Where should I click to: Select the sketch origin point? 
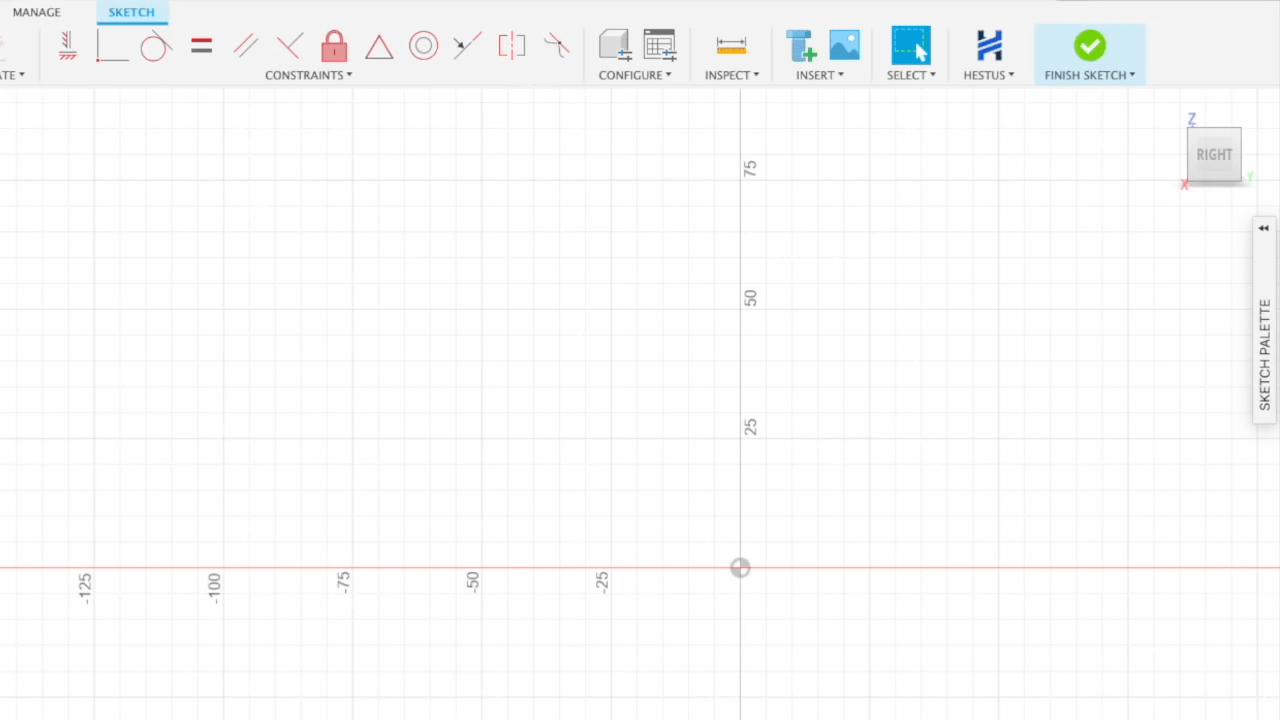(x=740, y=568)
